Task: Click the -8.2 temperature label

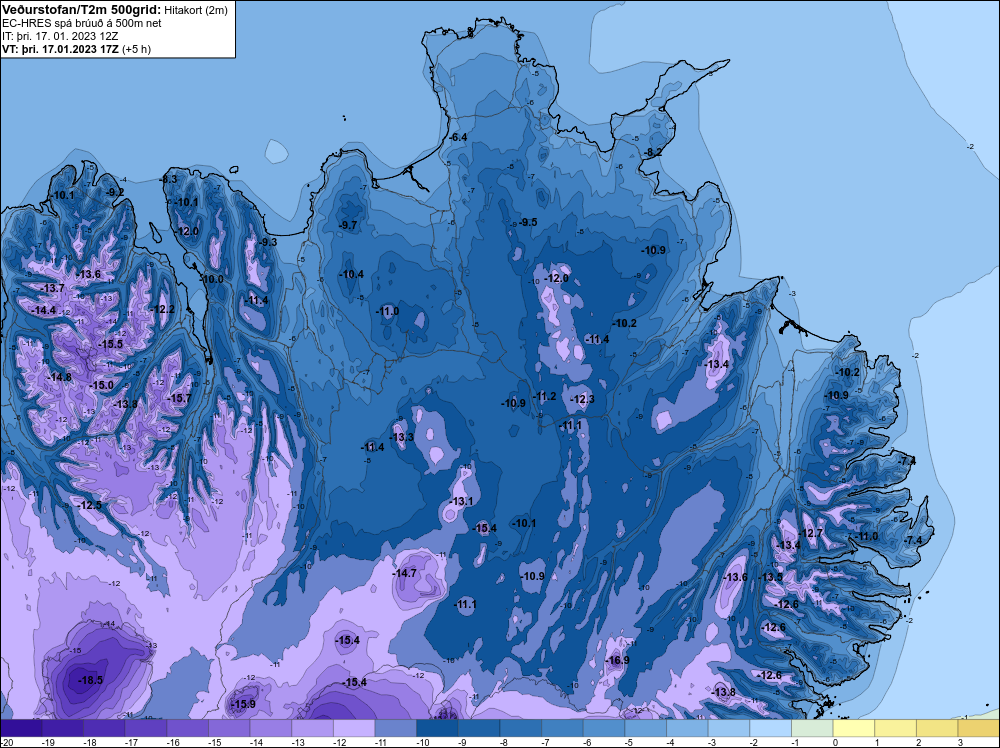Action: 652,152
